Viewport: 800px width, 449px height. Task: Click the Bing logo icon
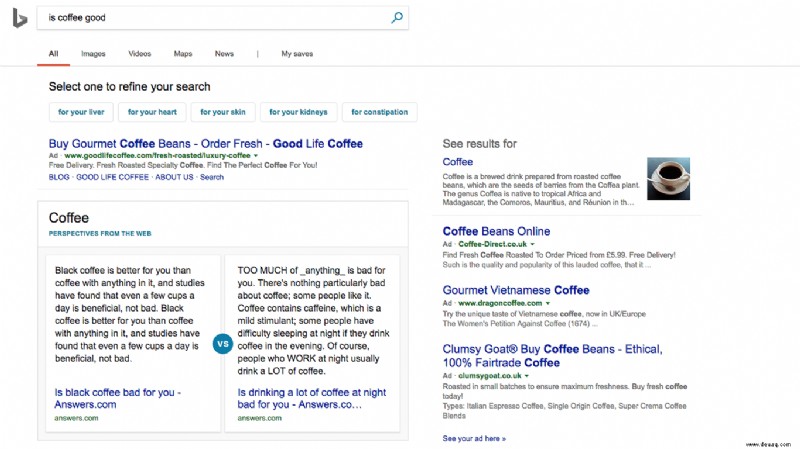(20, 18)
